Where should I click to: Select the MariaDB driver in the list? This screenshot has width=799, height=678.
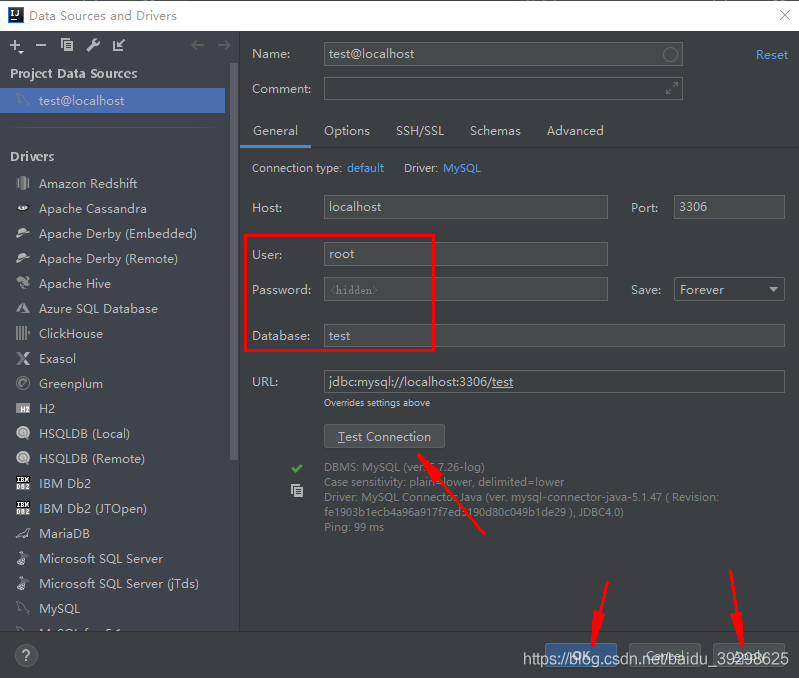pyautogui.click(x=64, y=534)
